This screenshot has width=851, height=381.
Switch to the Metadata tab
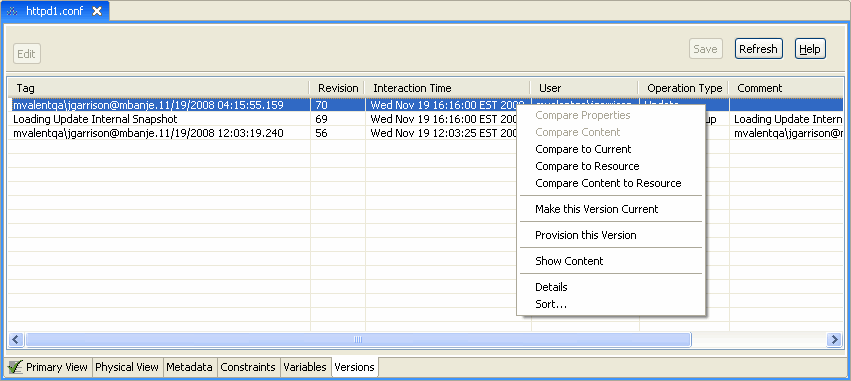pos(189,367)
